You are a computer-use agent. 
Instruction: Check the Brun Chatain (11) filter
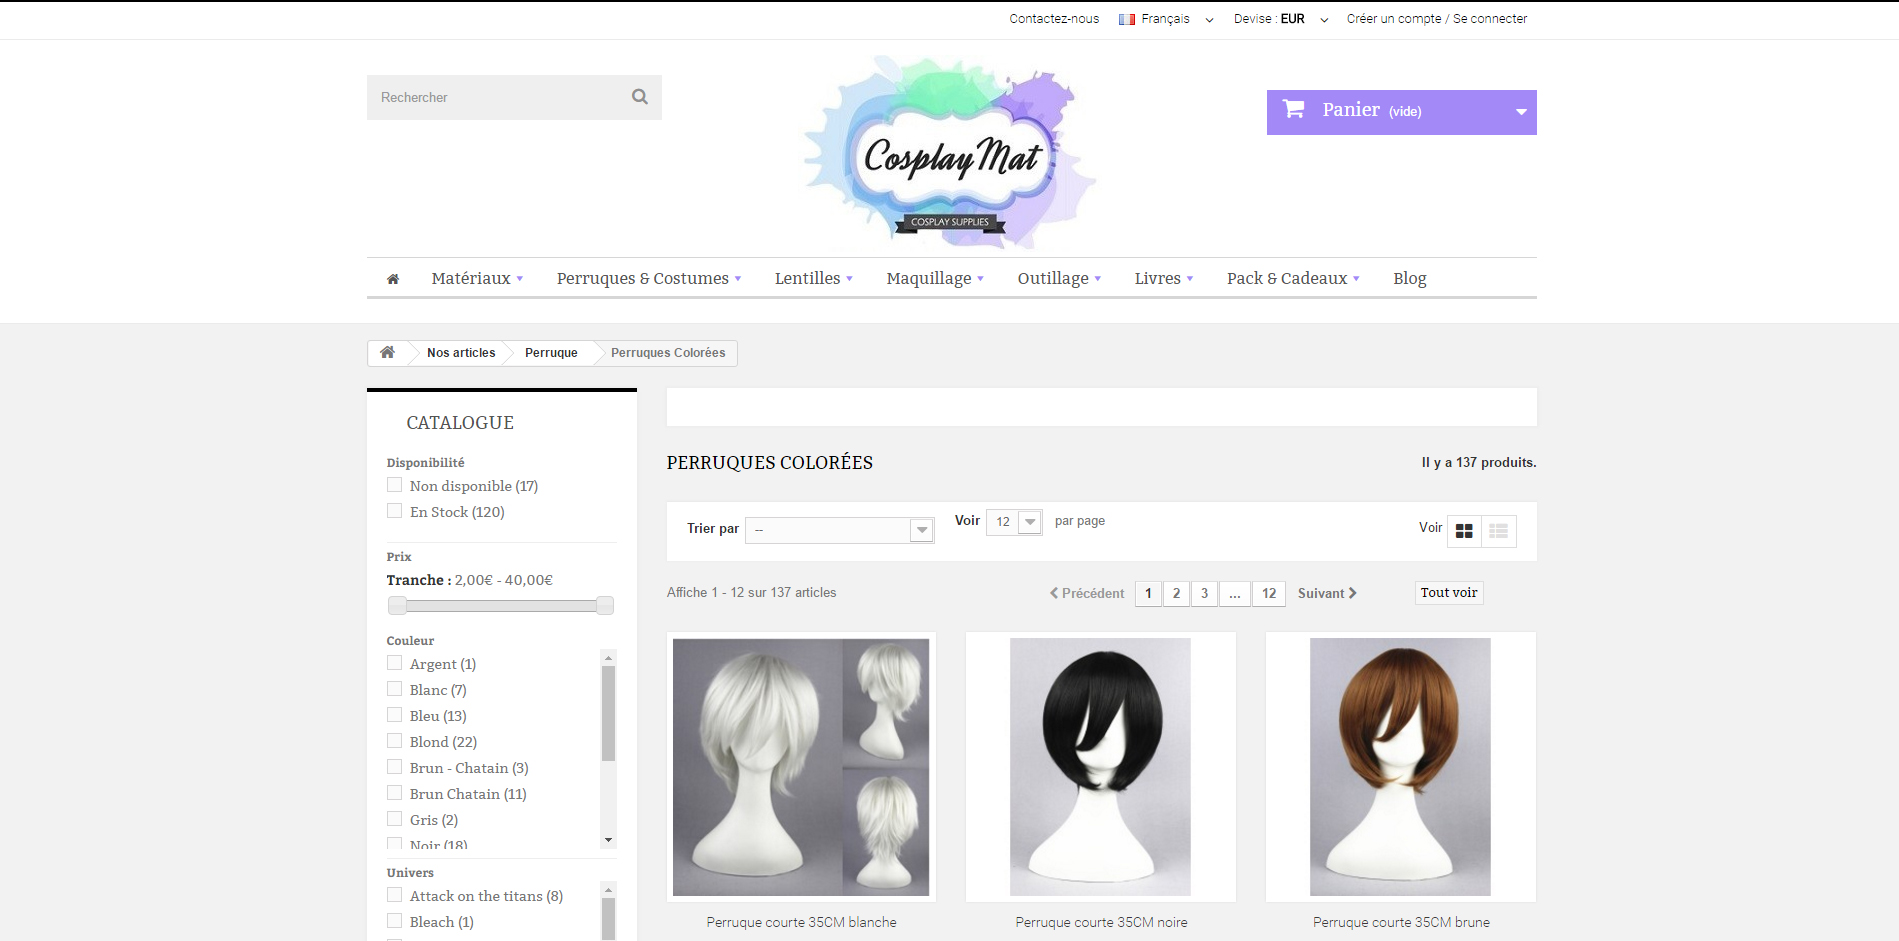tap(394, 793)
